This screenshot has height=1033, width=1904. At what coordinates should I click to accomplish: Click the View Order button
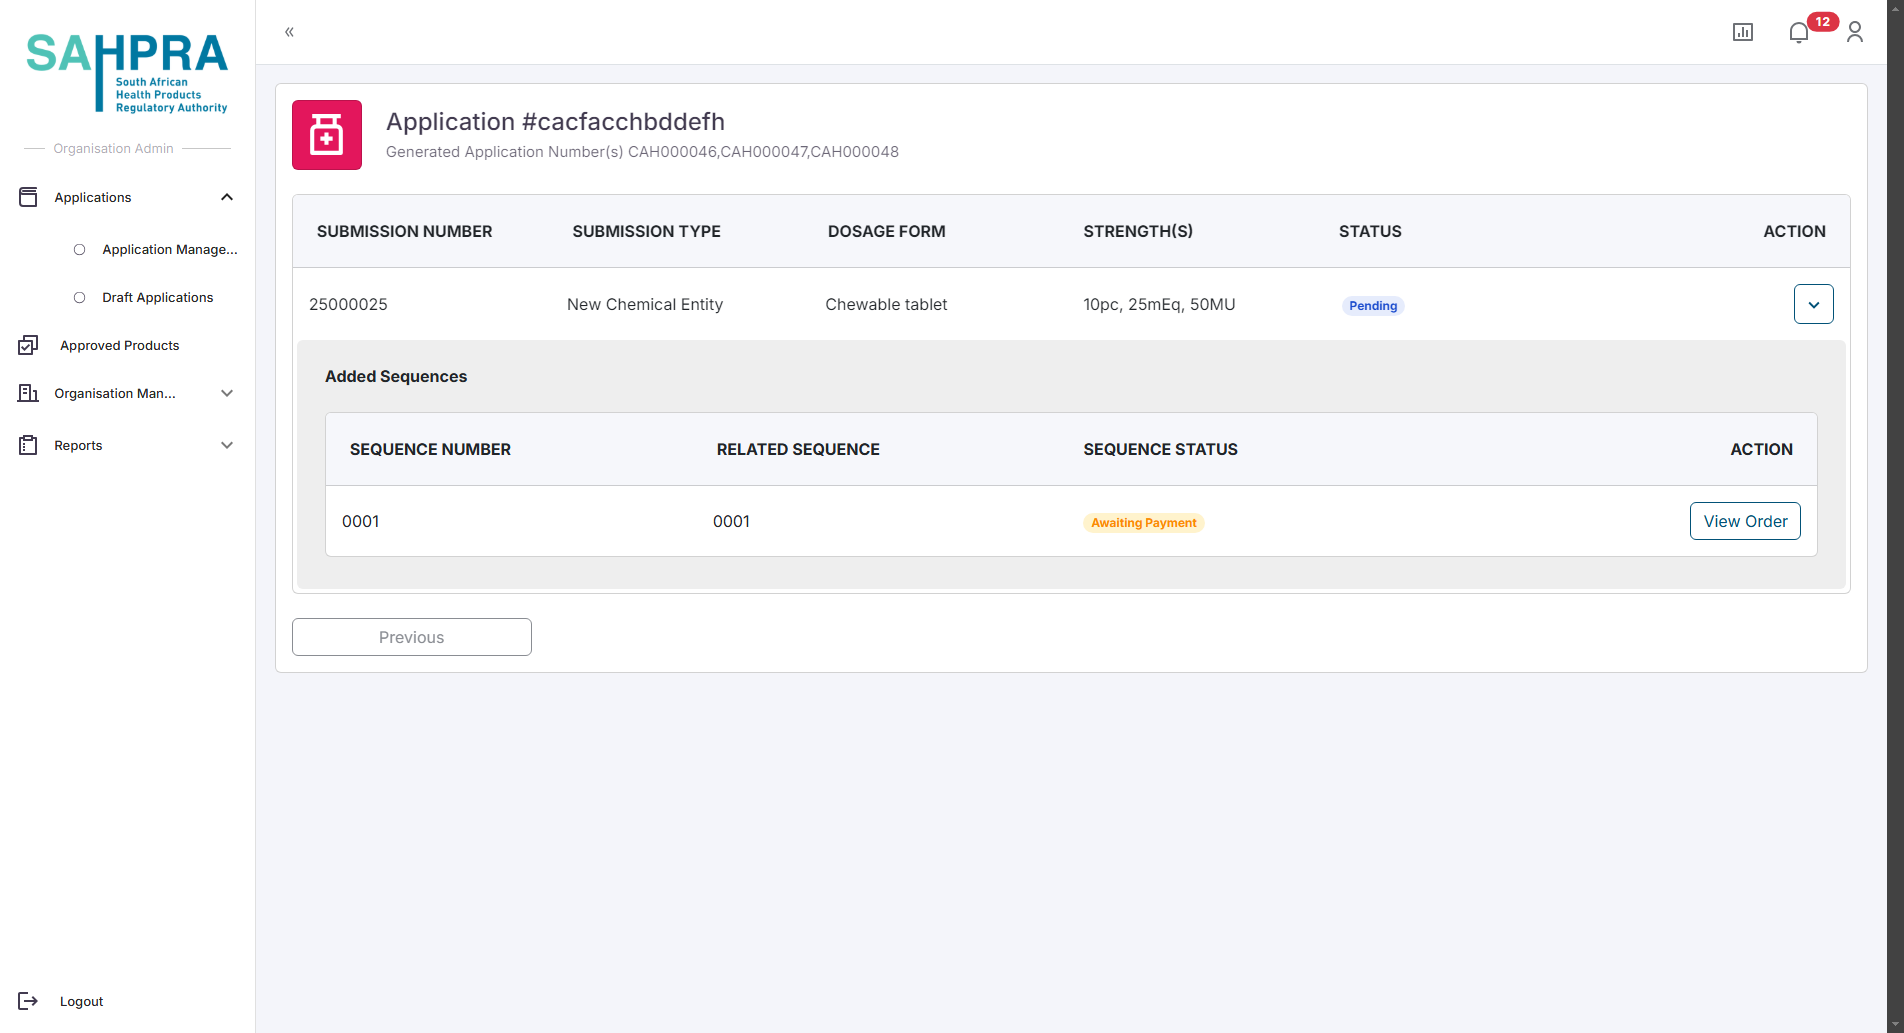pyautogui.click(x=1744, y=521)
